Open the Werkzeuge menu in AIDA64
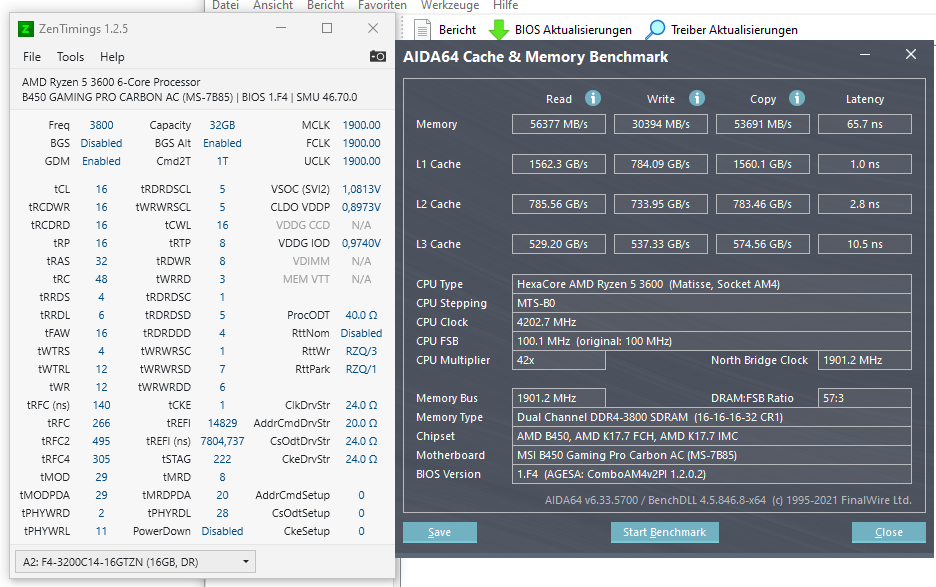936x587 pixels. [449, 5]
